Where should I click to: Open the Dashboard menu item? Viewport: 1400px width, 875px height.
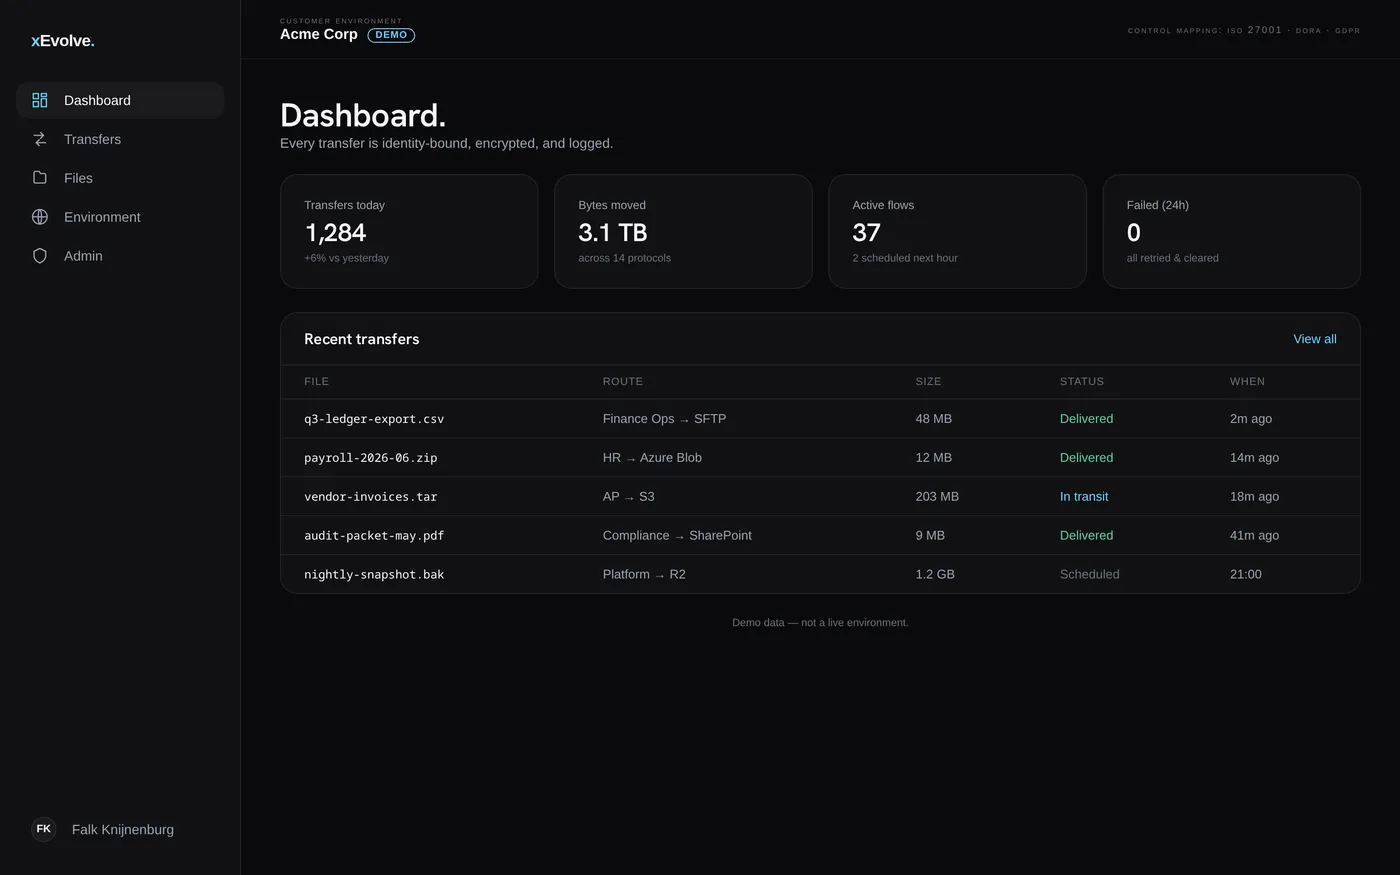click(x=120, y=100)
